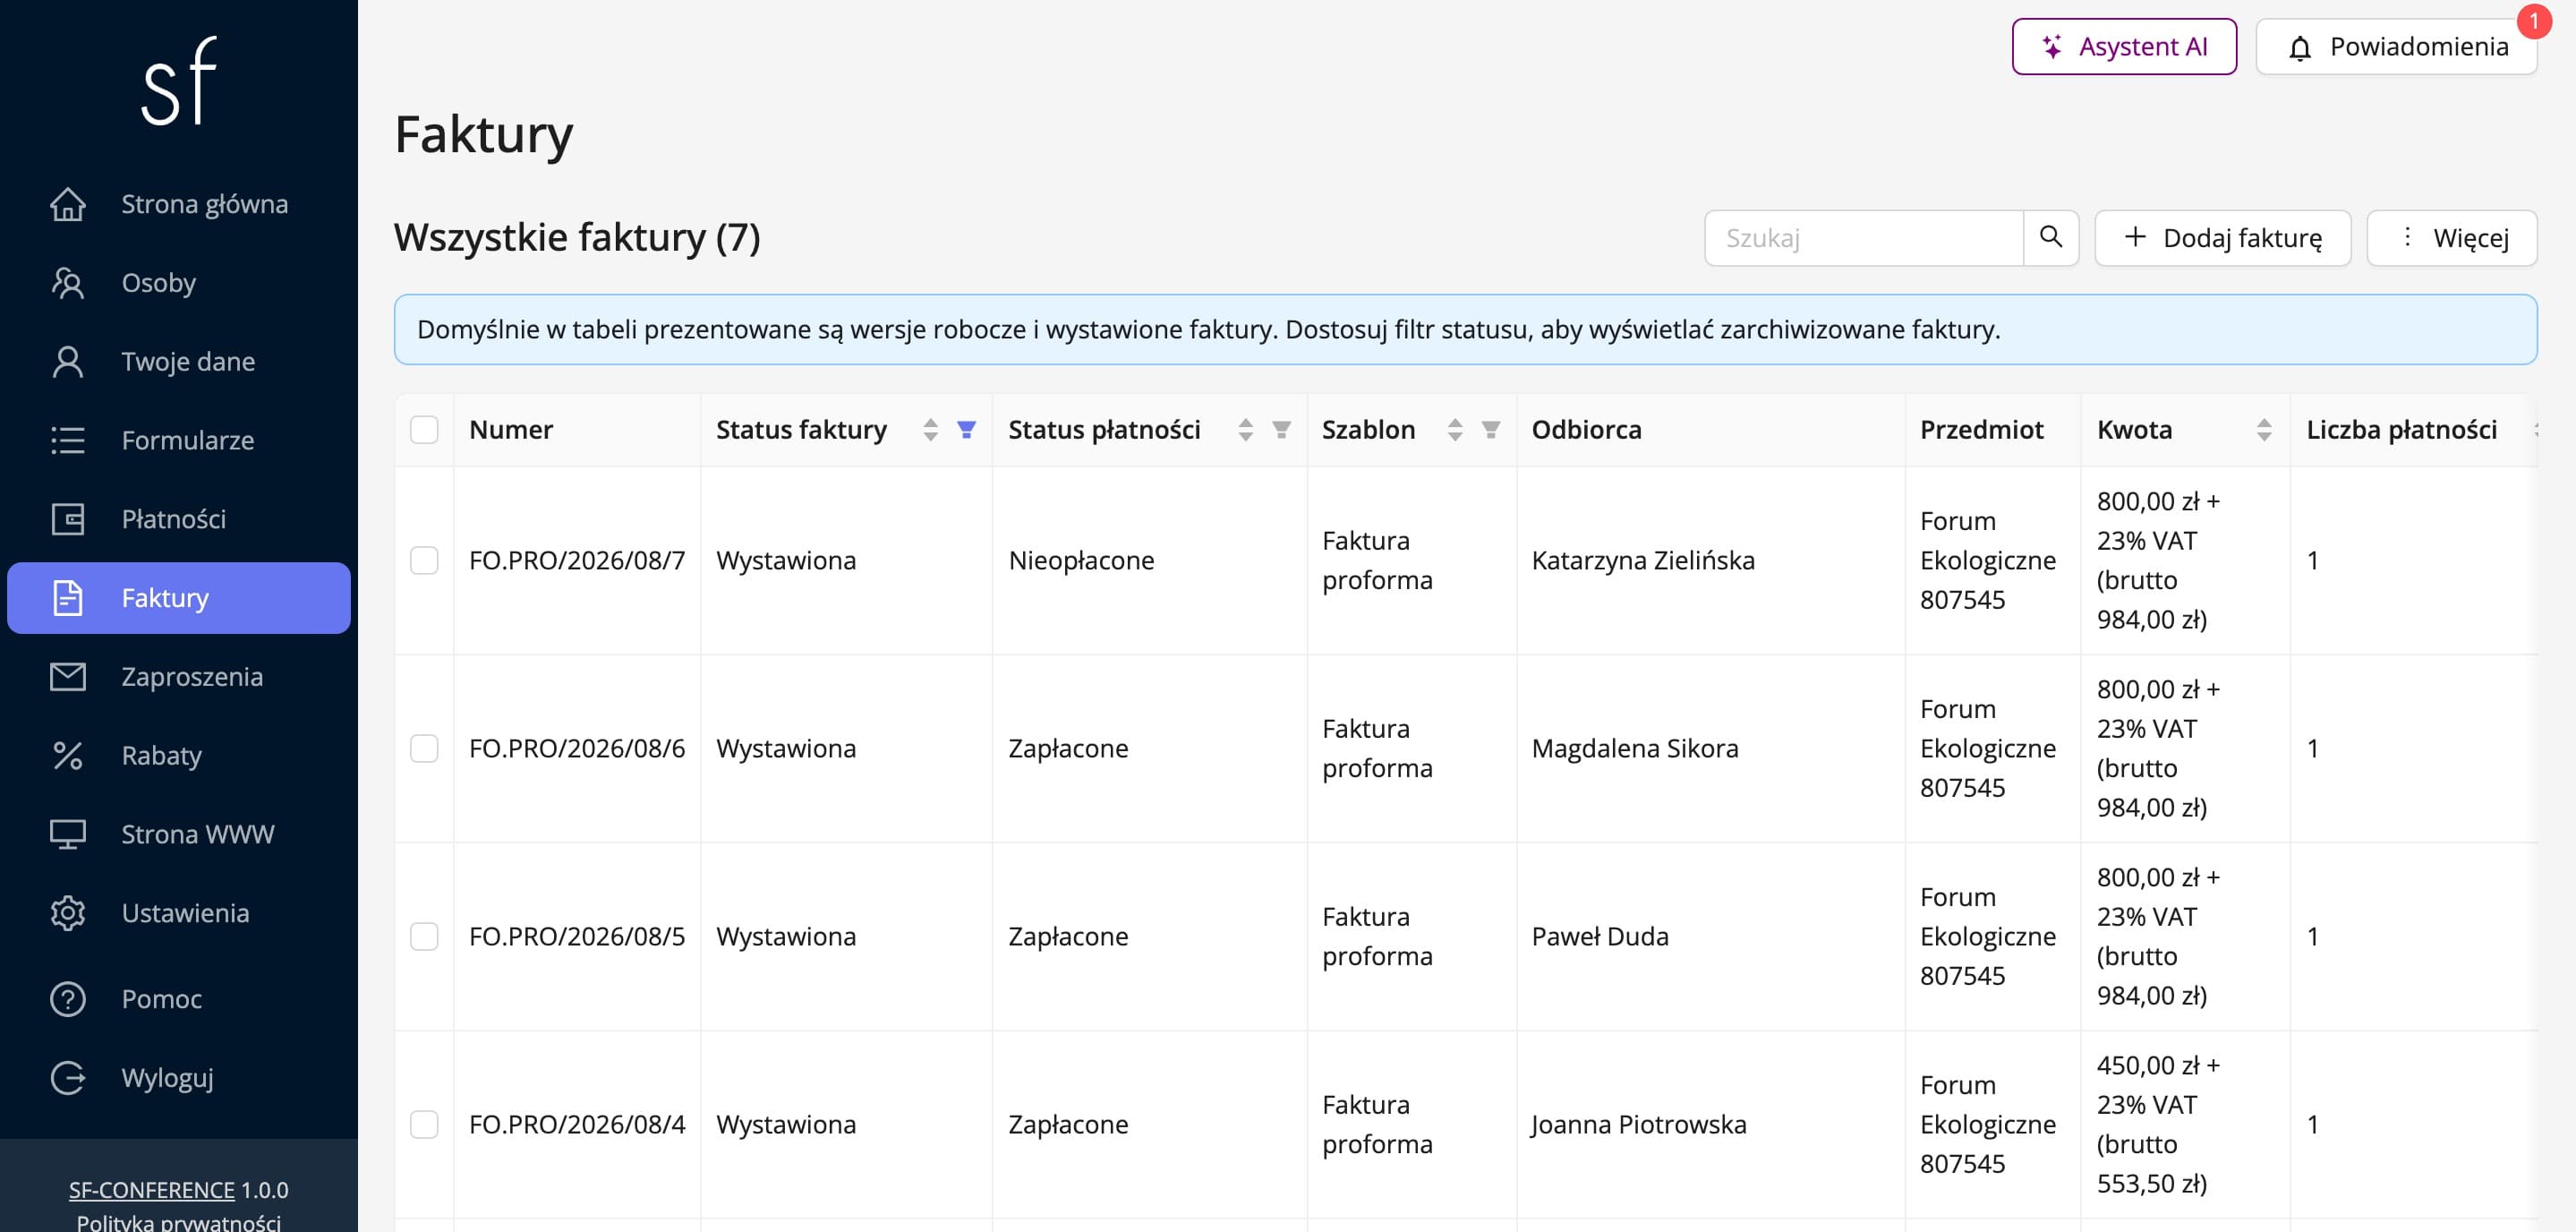
Task: Click the envelope icon next to Zaproszenia
Action: (x=68, y=677)
